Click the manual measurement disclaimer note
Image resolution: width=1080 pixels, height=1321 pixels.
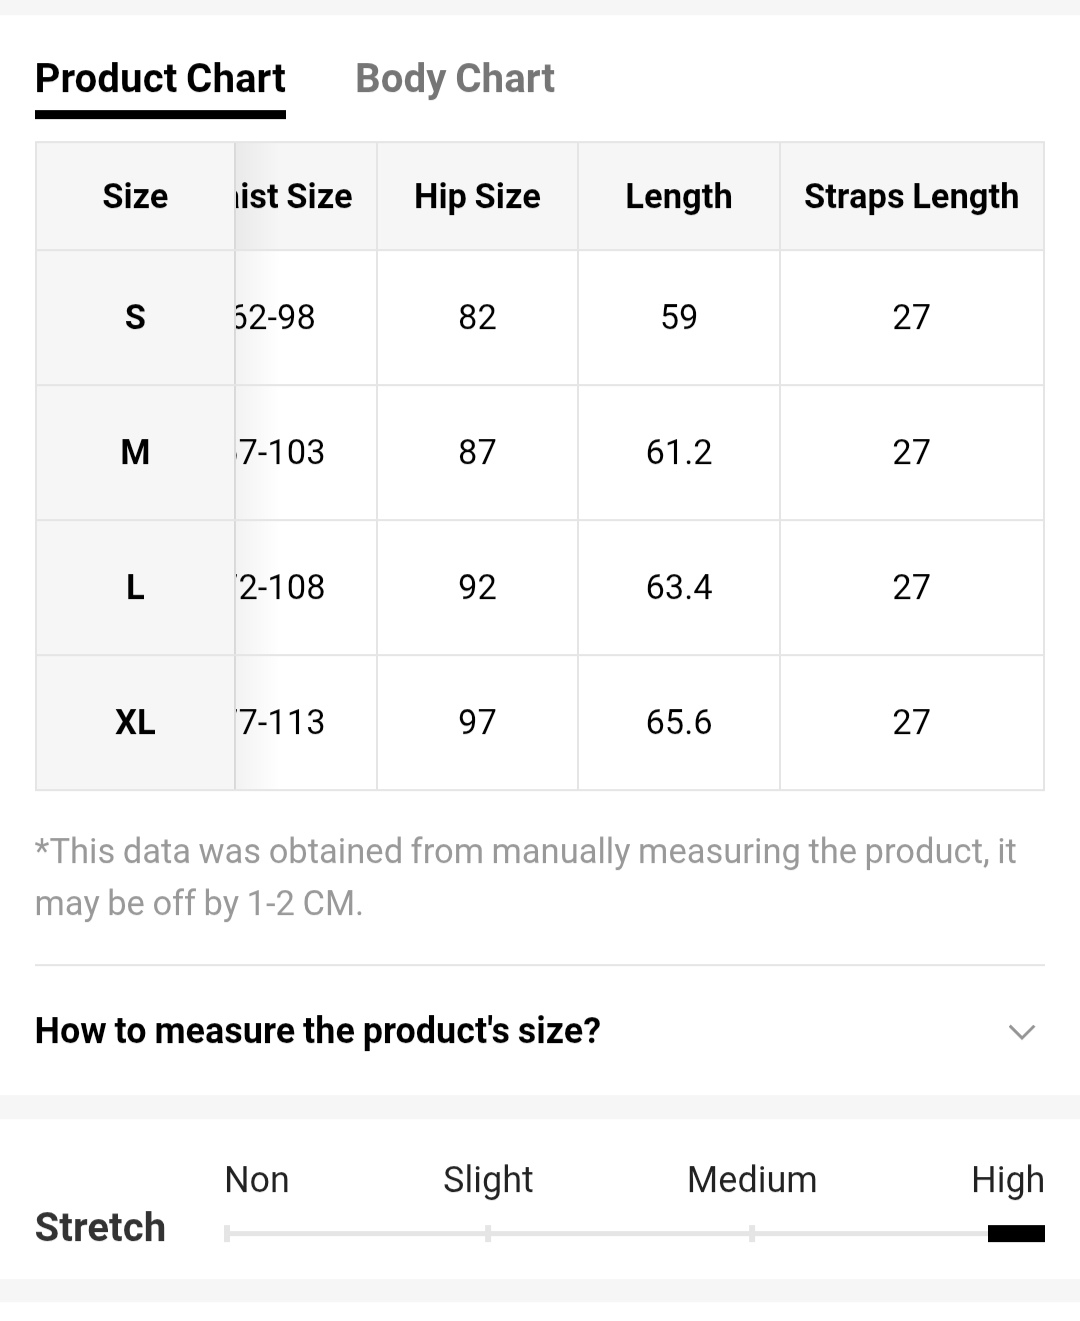click(525, 877)
